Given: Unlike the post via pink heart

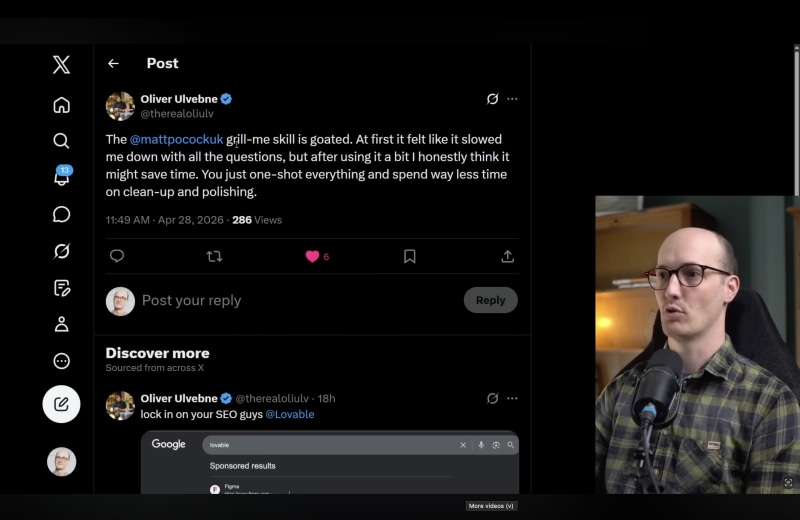Looking at the screenshot, I should (x=312, y=256).
